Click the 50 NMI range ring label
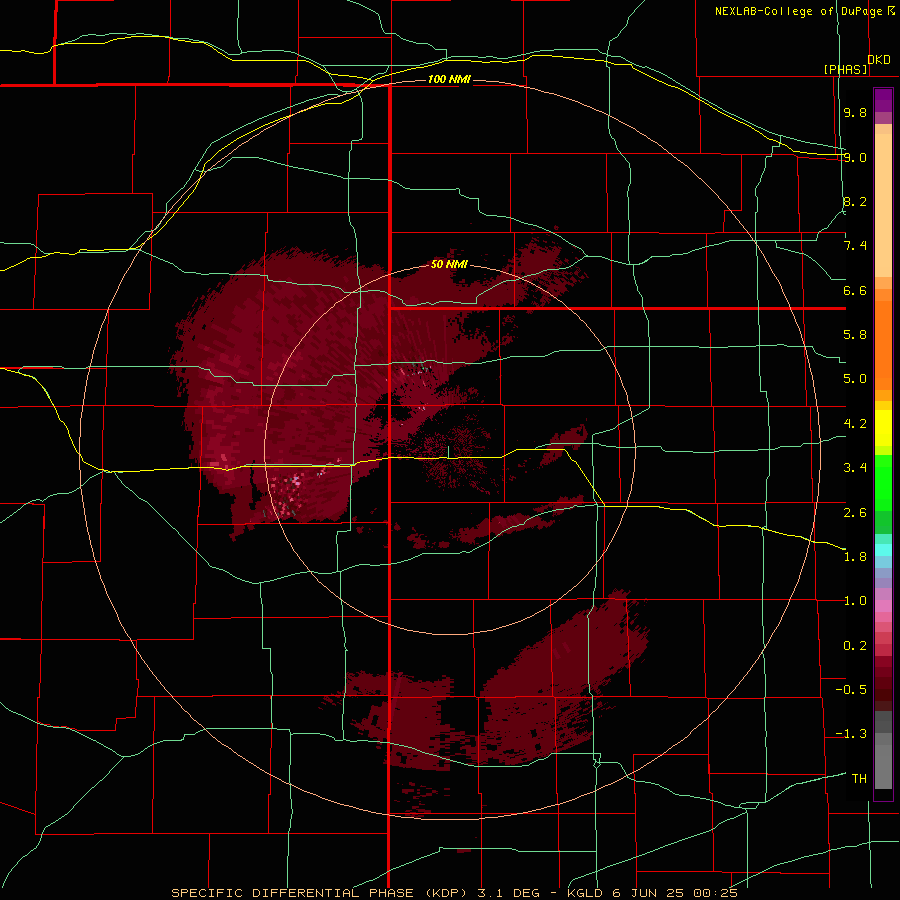Image resolution: width=900 pixels, height=900 pixels. (x=449, y=265)
